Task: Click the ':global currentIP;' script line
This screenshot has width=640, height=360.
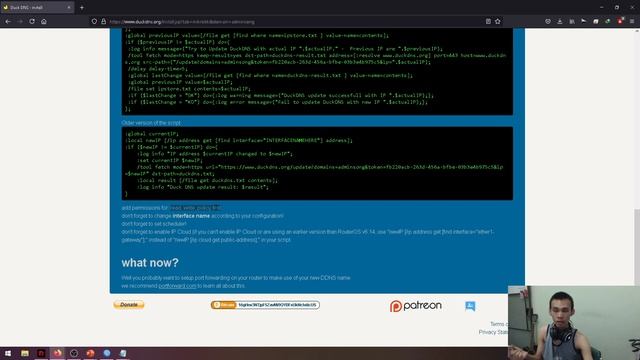Action: click(x=152, y=133)
